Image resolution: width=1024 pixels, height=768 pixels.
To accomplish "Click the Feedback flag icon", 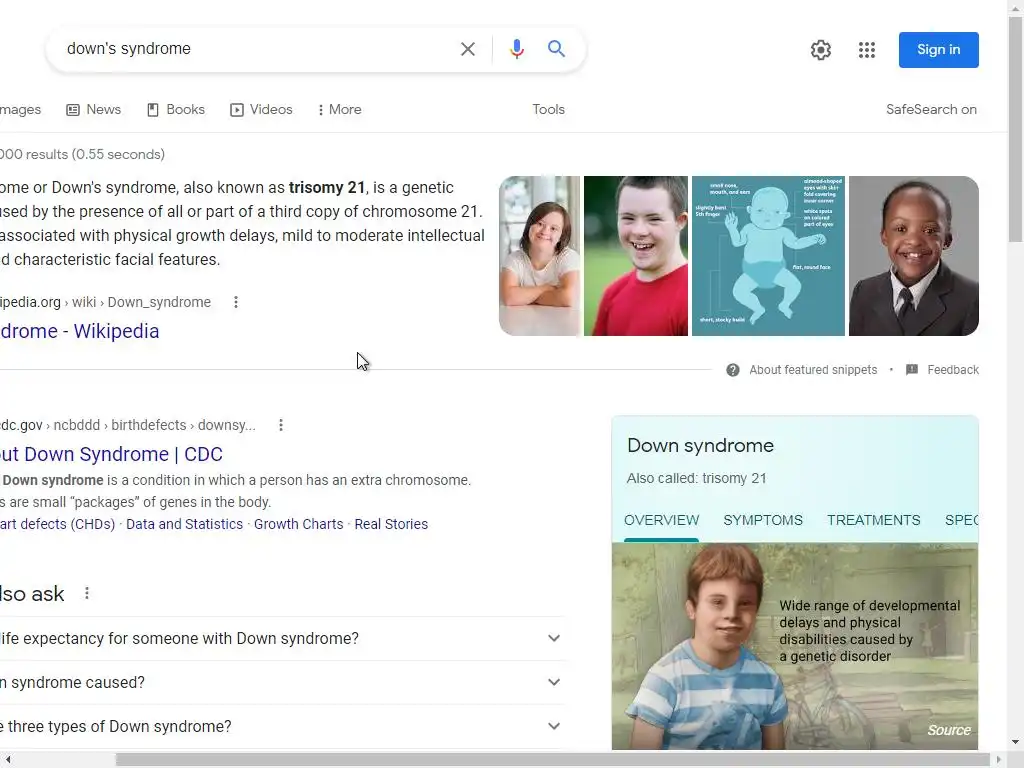I will [912, 370].
